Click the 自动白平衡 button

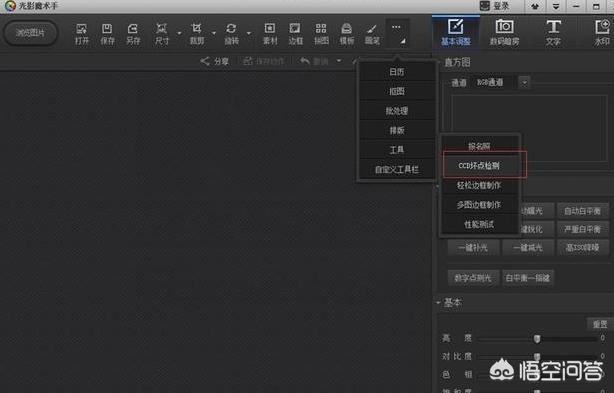pos(582,211)
